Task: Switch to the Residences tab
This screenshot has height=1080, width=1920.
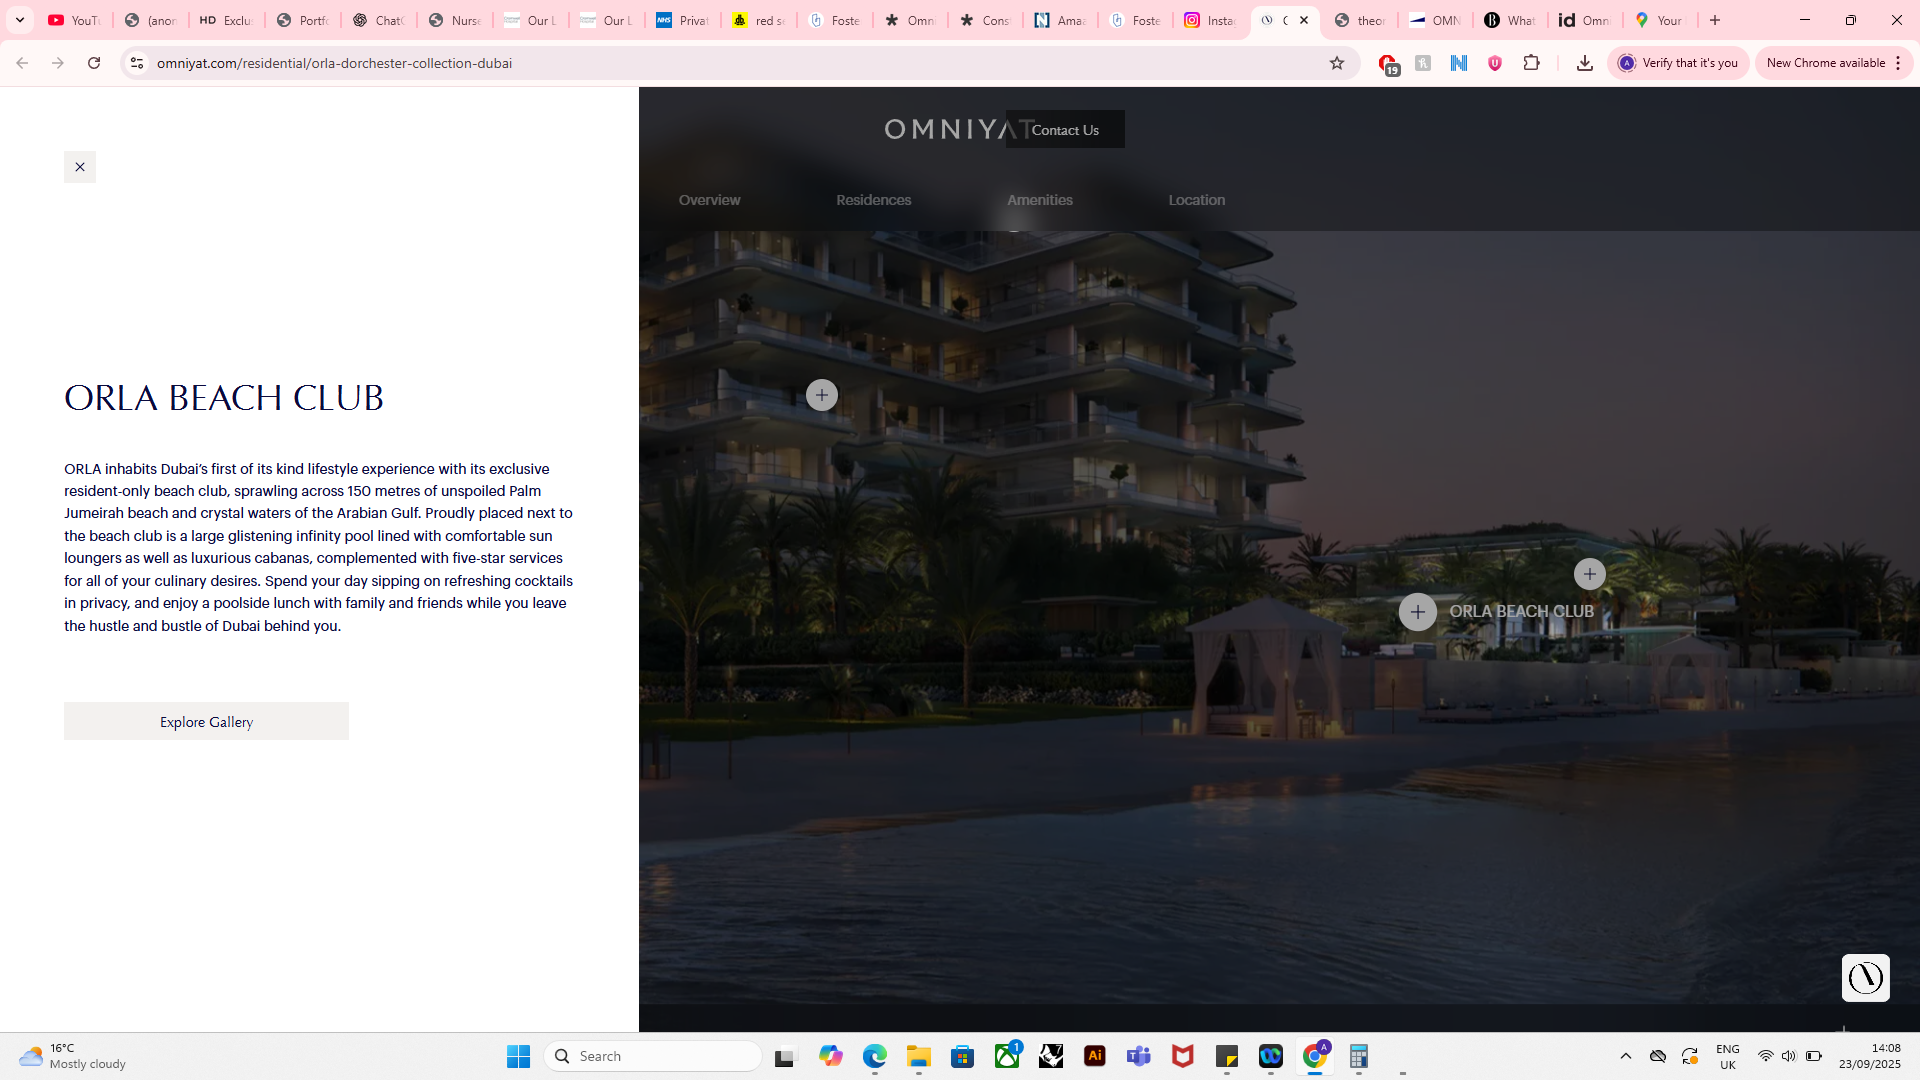Action: click(x=873, y=200)
